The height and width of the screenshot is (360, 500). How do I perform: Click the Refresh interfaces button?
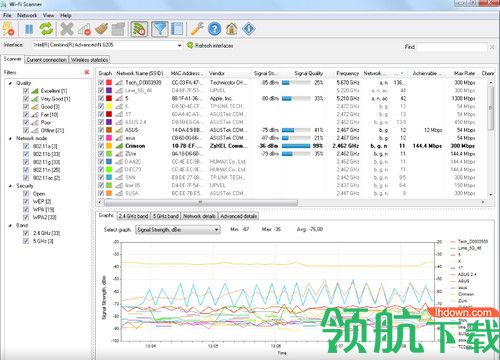click(210, 45)
